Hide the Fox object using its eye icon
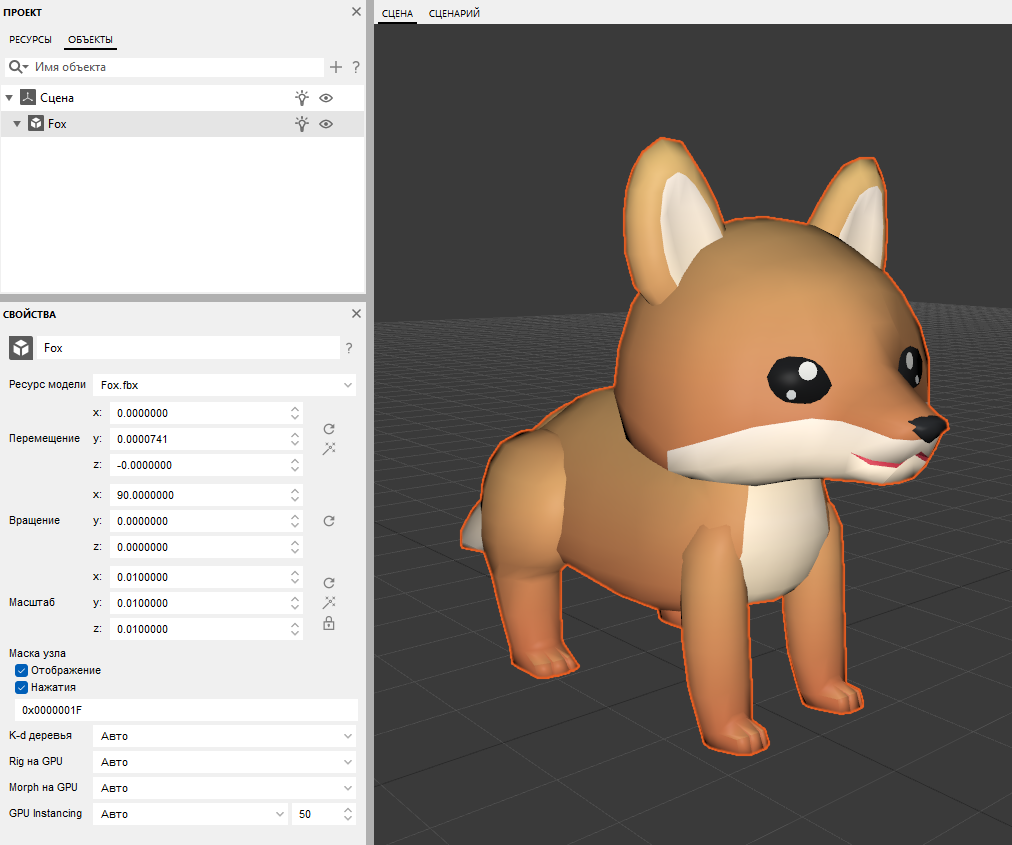Image resolution: width=1012 pixels, height=845 pixels. click(x=326, y=123)
